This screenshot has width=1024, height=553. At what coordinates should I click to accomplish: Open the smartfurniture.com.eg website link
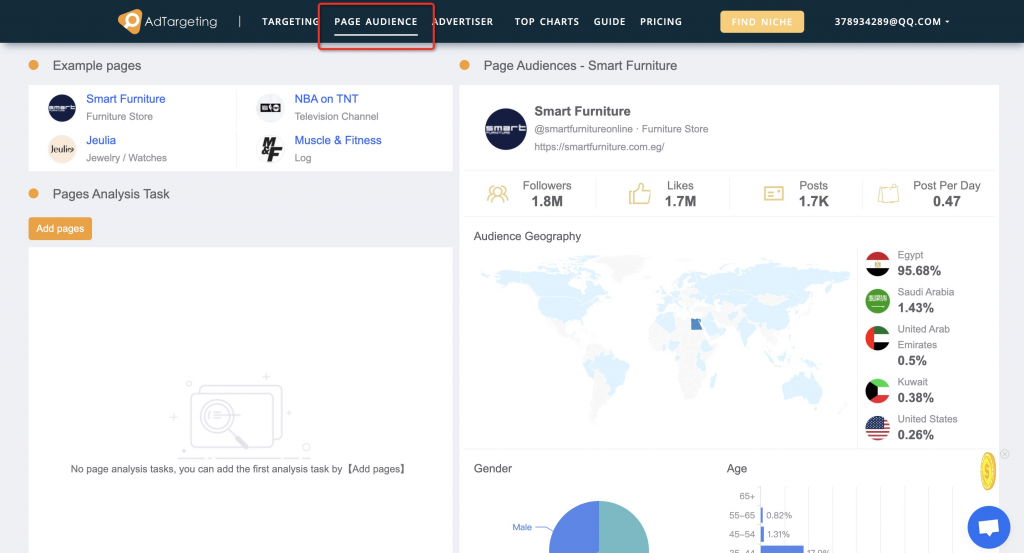[x=599, y=147]
